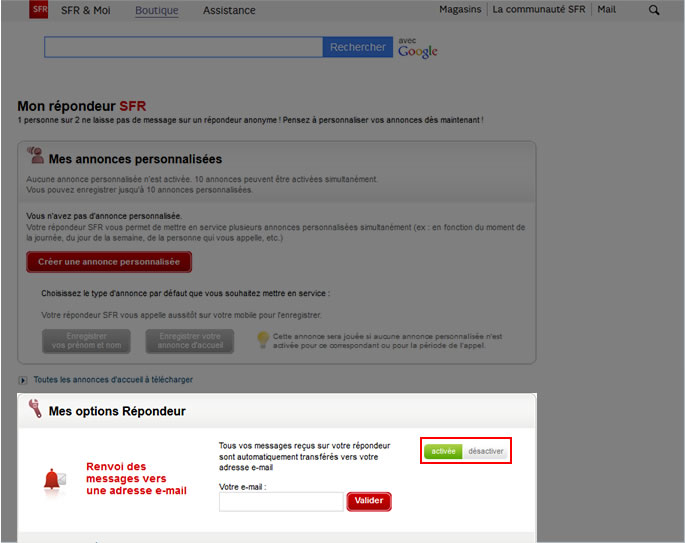Click the Rechercher button
Screen dimensions: 685x543
coord(358,47)
